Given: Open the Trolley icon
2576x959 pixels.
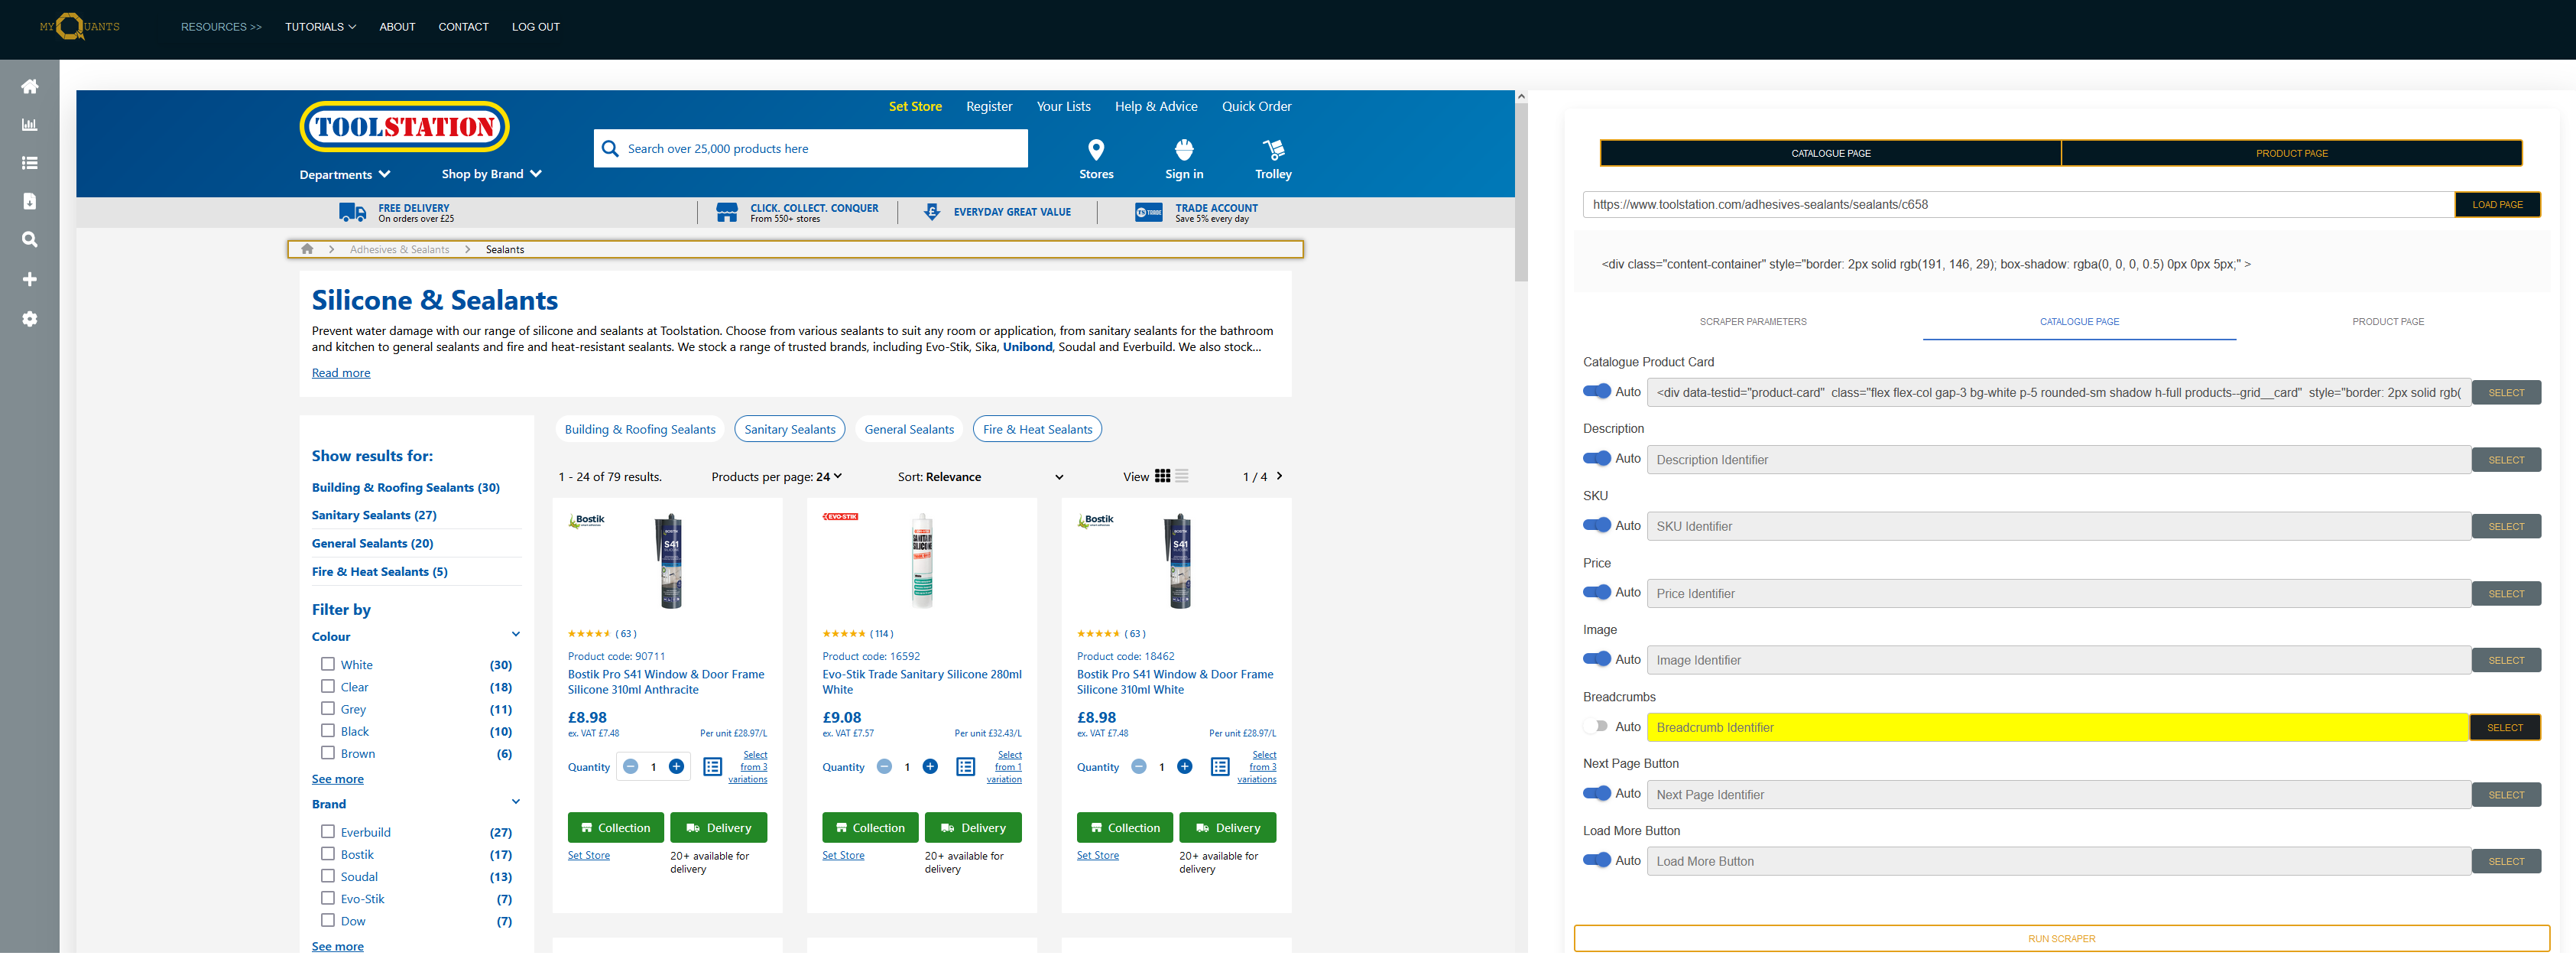Looking at the screenshot, I should pos(1273,150).
